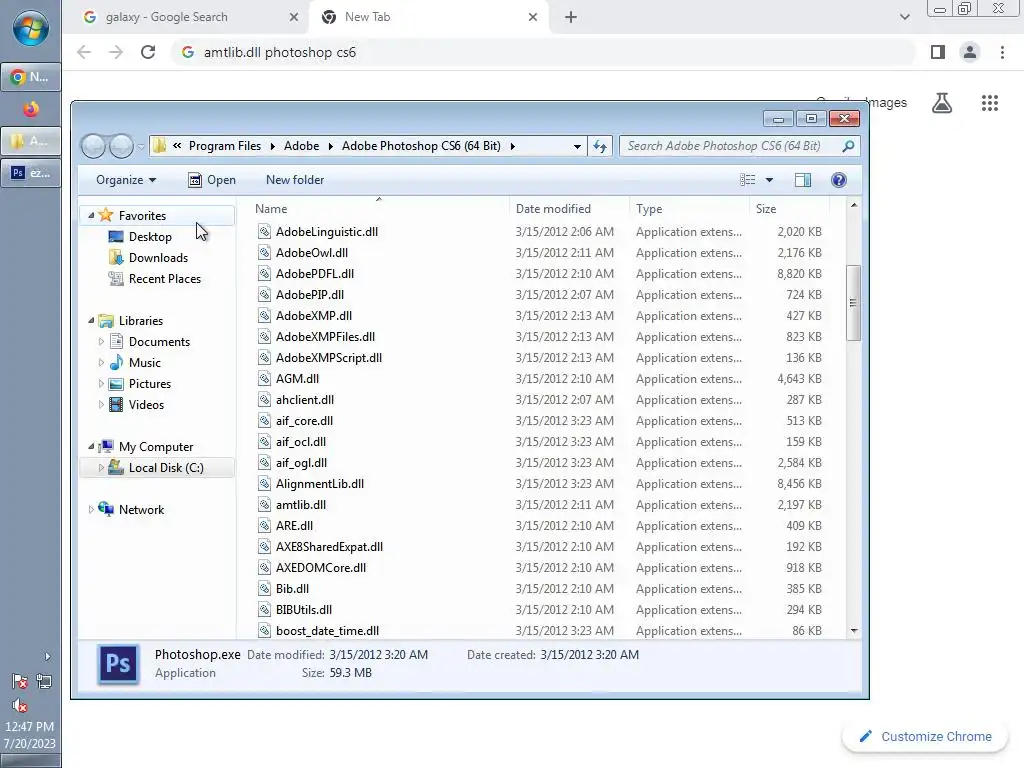The height and width of the screenshot is (768, 1024).
Task: Open Google apps grid icon
Action: 990,103
